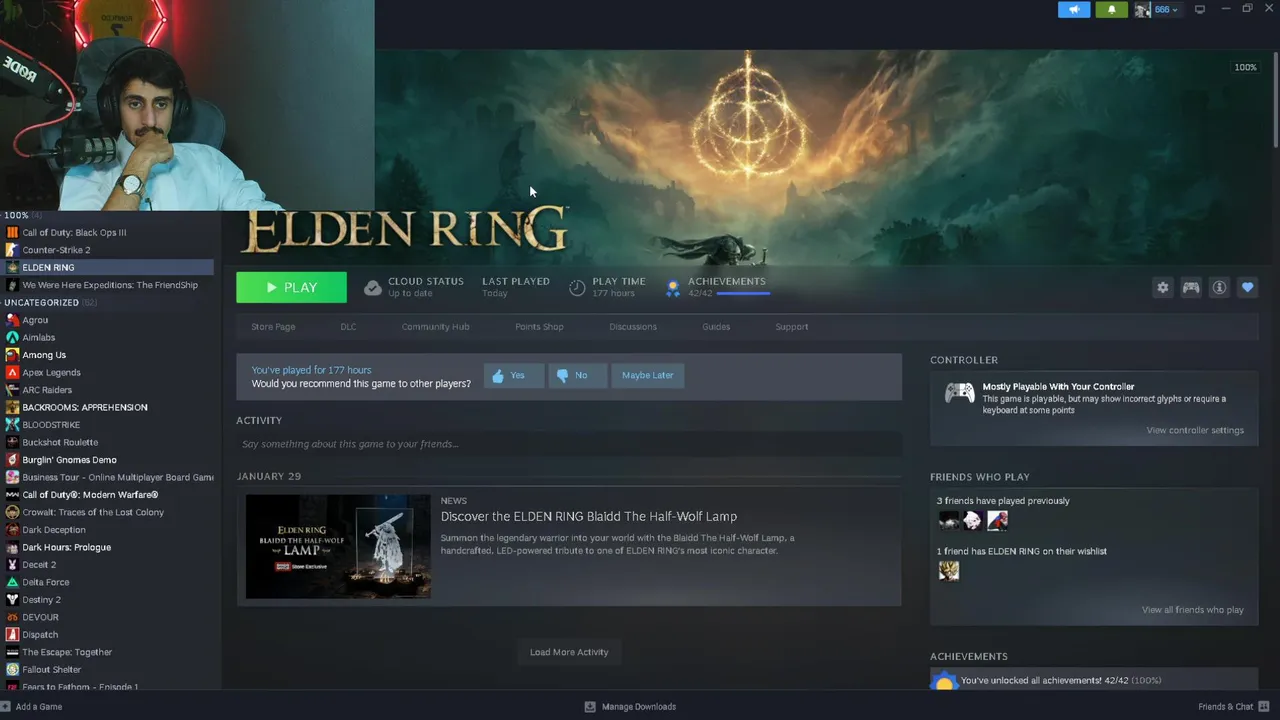This screenshot has height=720, width=1280.
Task: Select Call of Duty: Modern Warfare
Action: pyautogui.click(x=90, y=495)
